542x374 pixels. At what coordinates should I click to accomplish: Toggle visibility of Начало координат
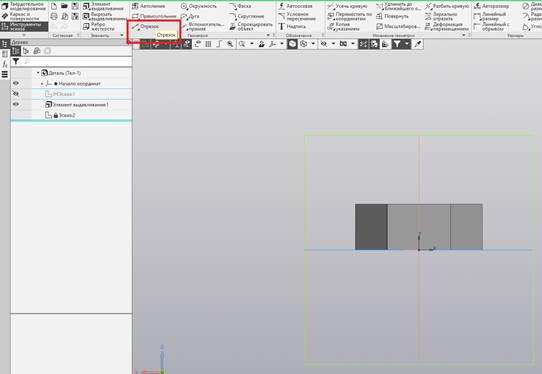tap(16, 83)
